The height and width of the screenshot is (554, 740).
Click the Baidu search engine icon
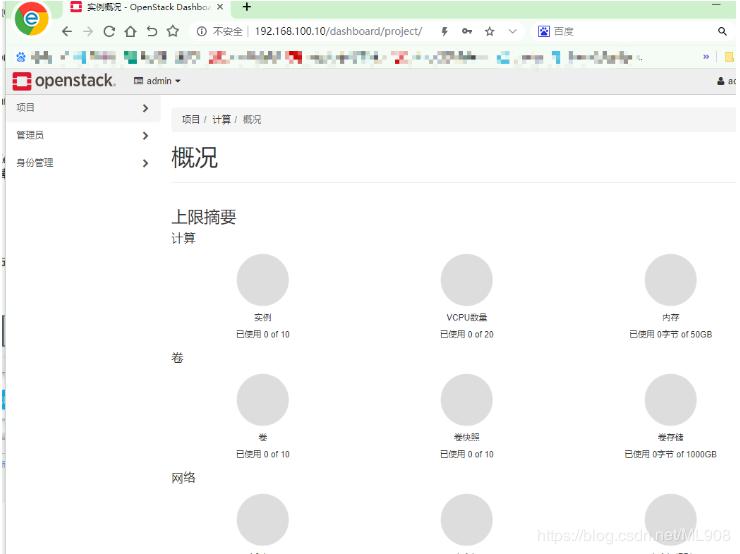[x=544, y=32]
